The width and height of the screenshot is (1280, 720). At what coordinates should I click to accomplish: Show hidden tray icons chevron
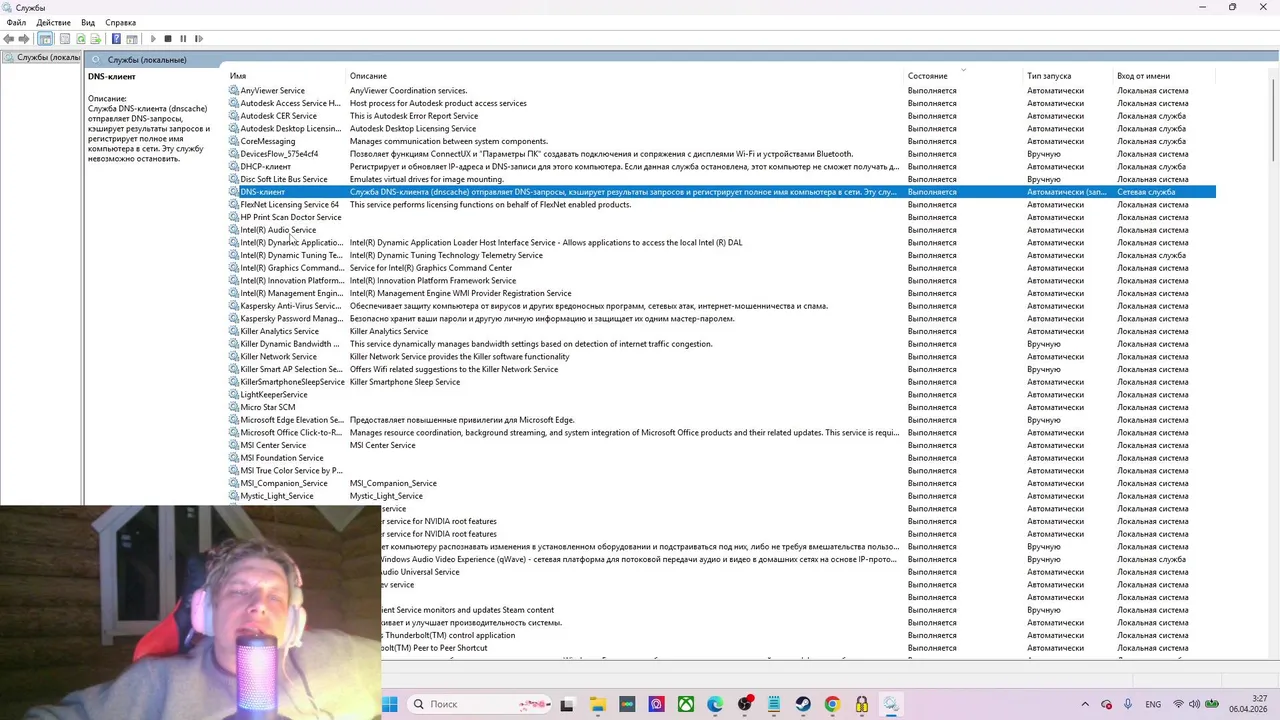(1087, 704)
